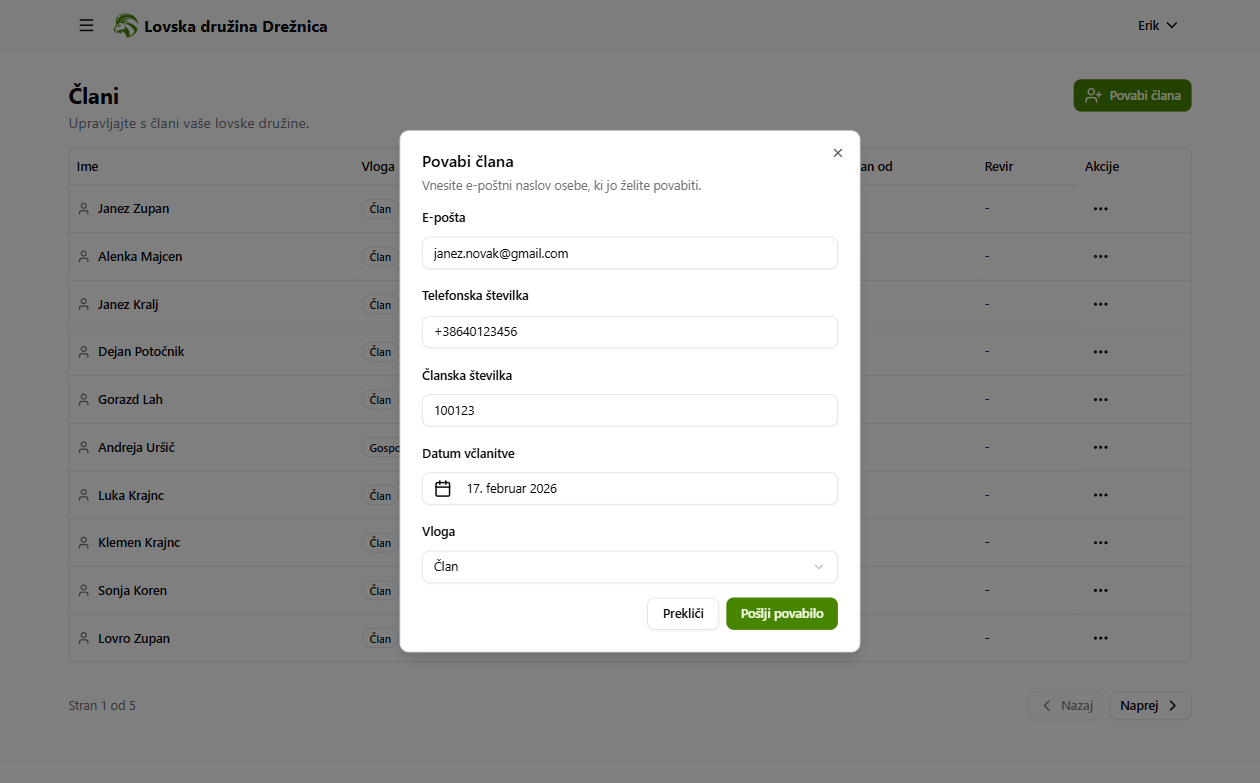This screenshot has height=783, width=1260.
Task: Open actions menu for Alenka Majcen
Action: coord(1100,257)
